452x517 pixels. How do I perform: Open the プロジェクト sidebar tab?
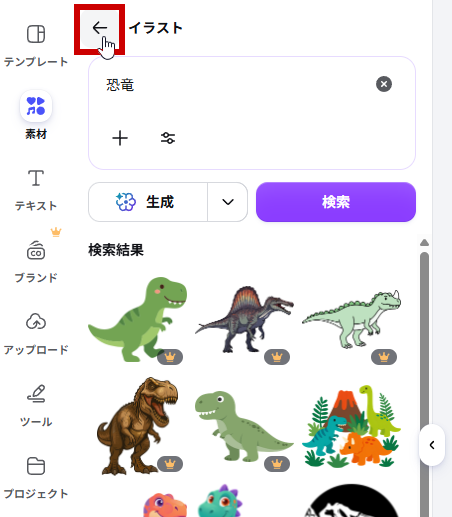(x=36, y=478)
